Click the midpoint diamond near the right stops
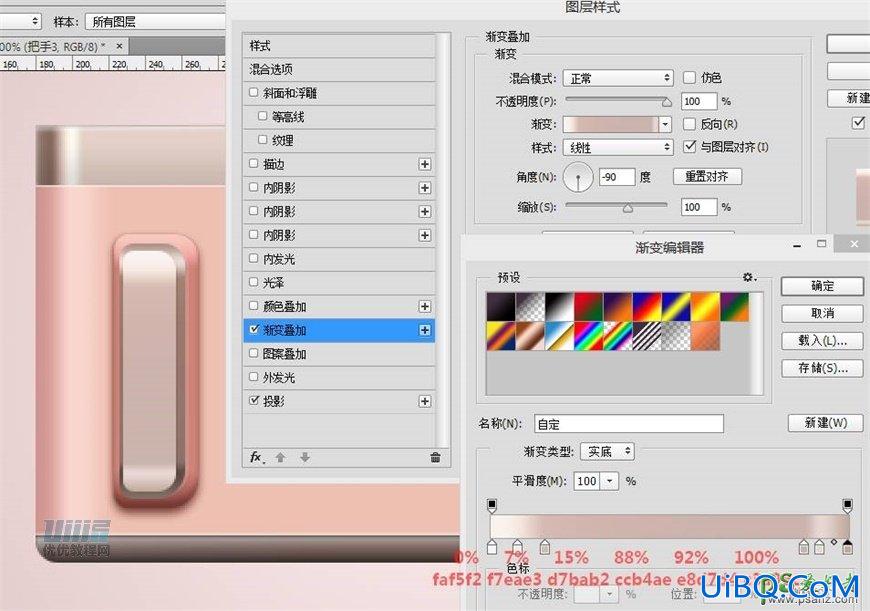This screenshot has width=870, height=611. pyautogui.click(x=834, y=542)
